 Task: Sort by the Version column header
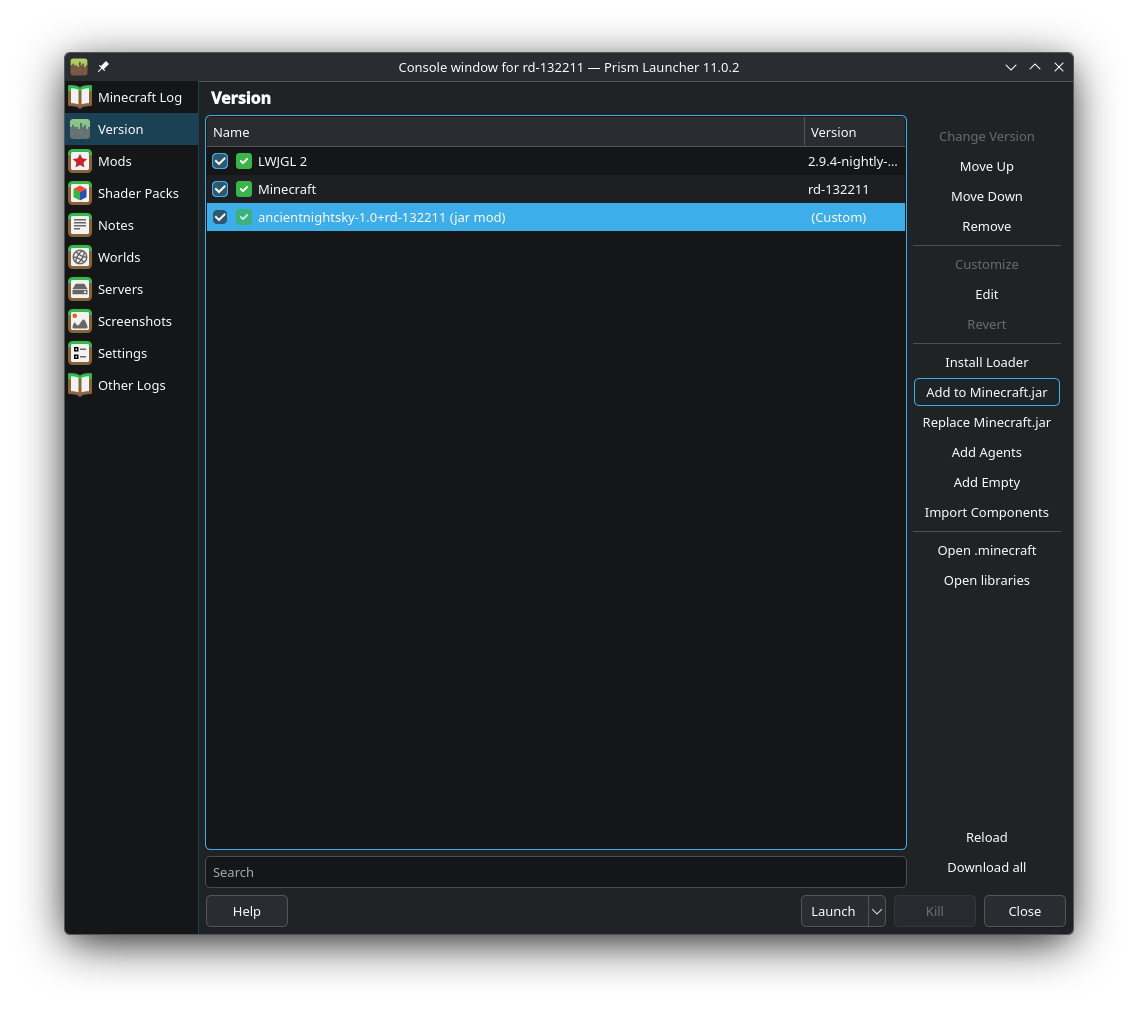pos(855,132)
